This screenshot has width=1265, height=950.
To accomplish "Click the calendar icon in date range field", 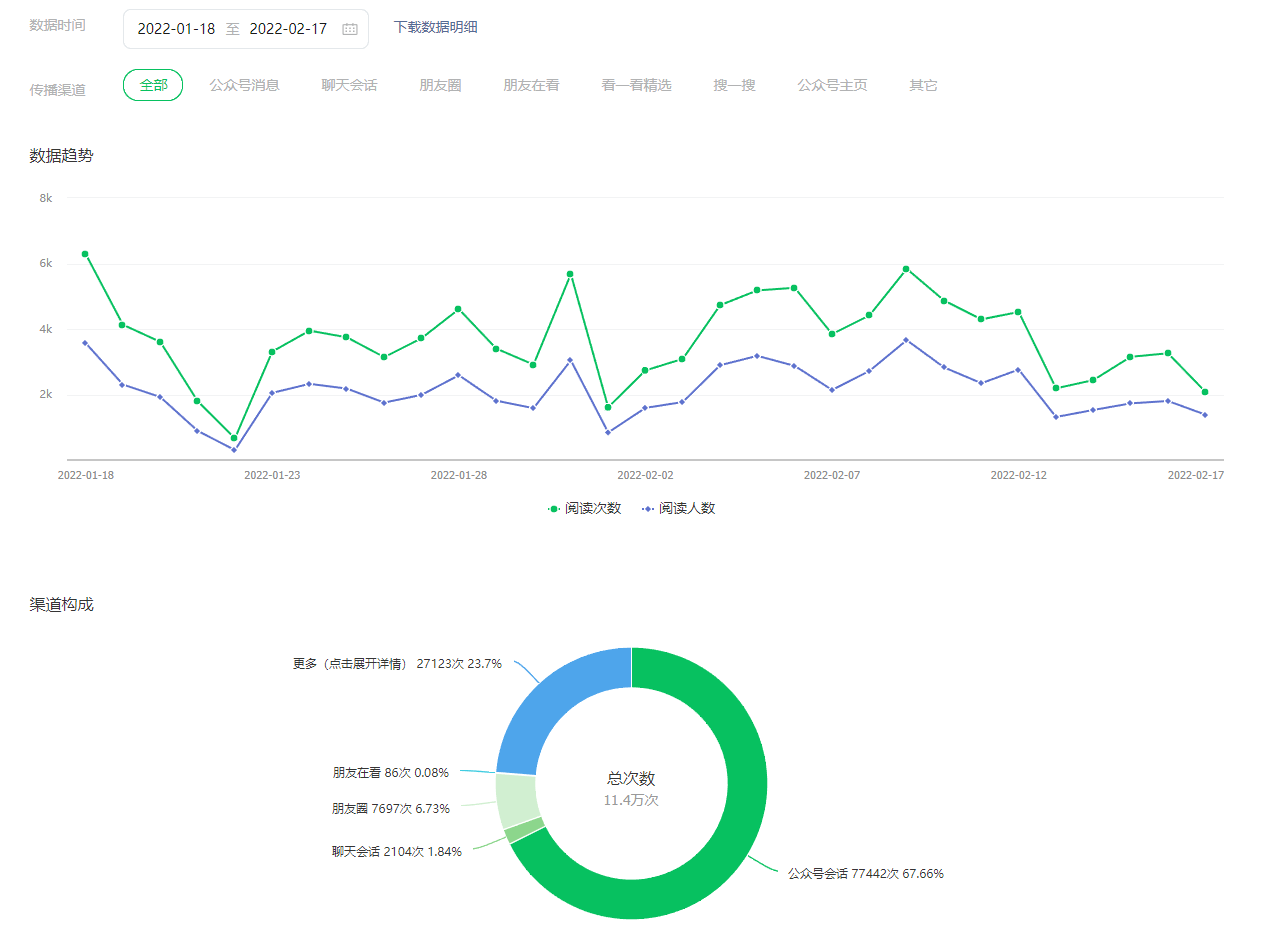I will 350,29.
